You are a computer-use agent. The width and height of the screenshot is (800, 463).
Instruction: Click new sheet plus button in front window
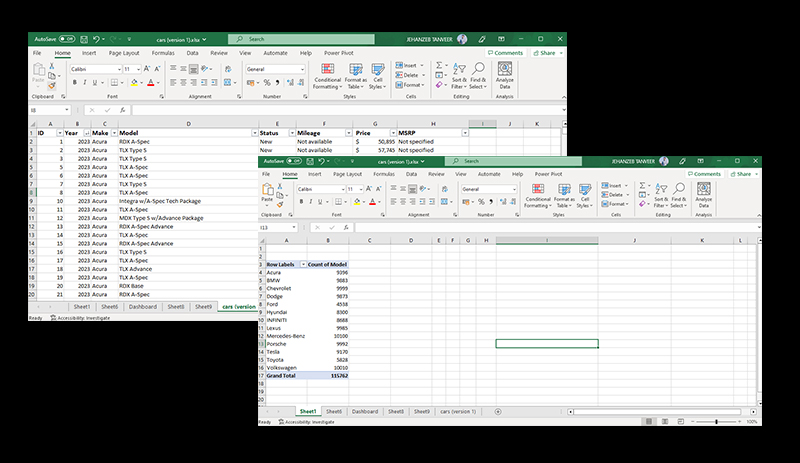point(498,411)
